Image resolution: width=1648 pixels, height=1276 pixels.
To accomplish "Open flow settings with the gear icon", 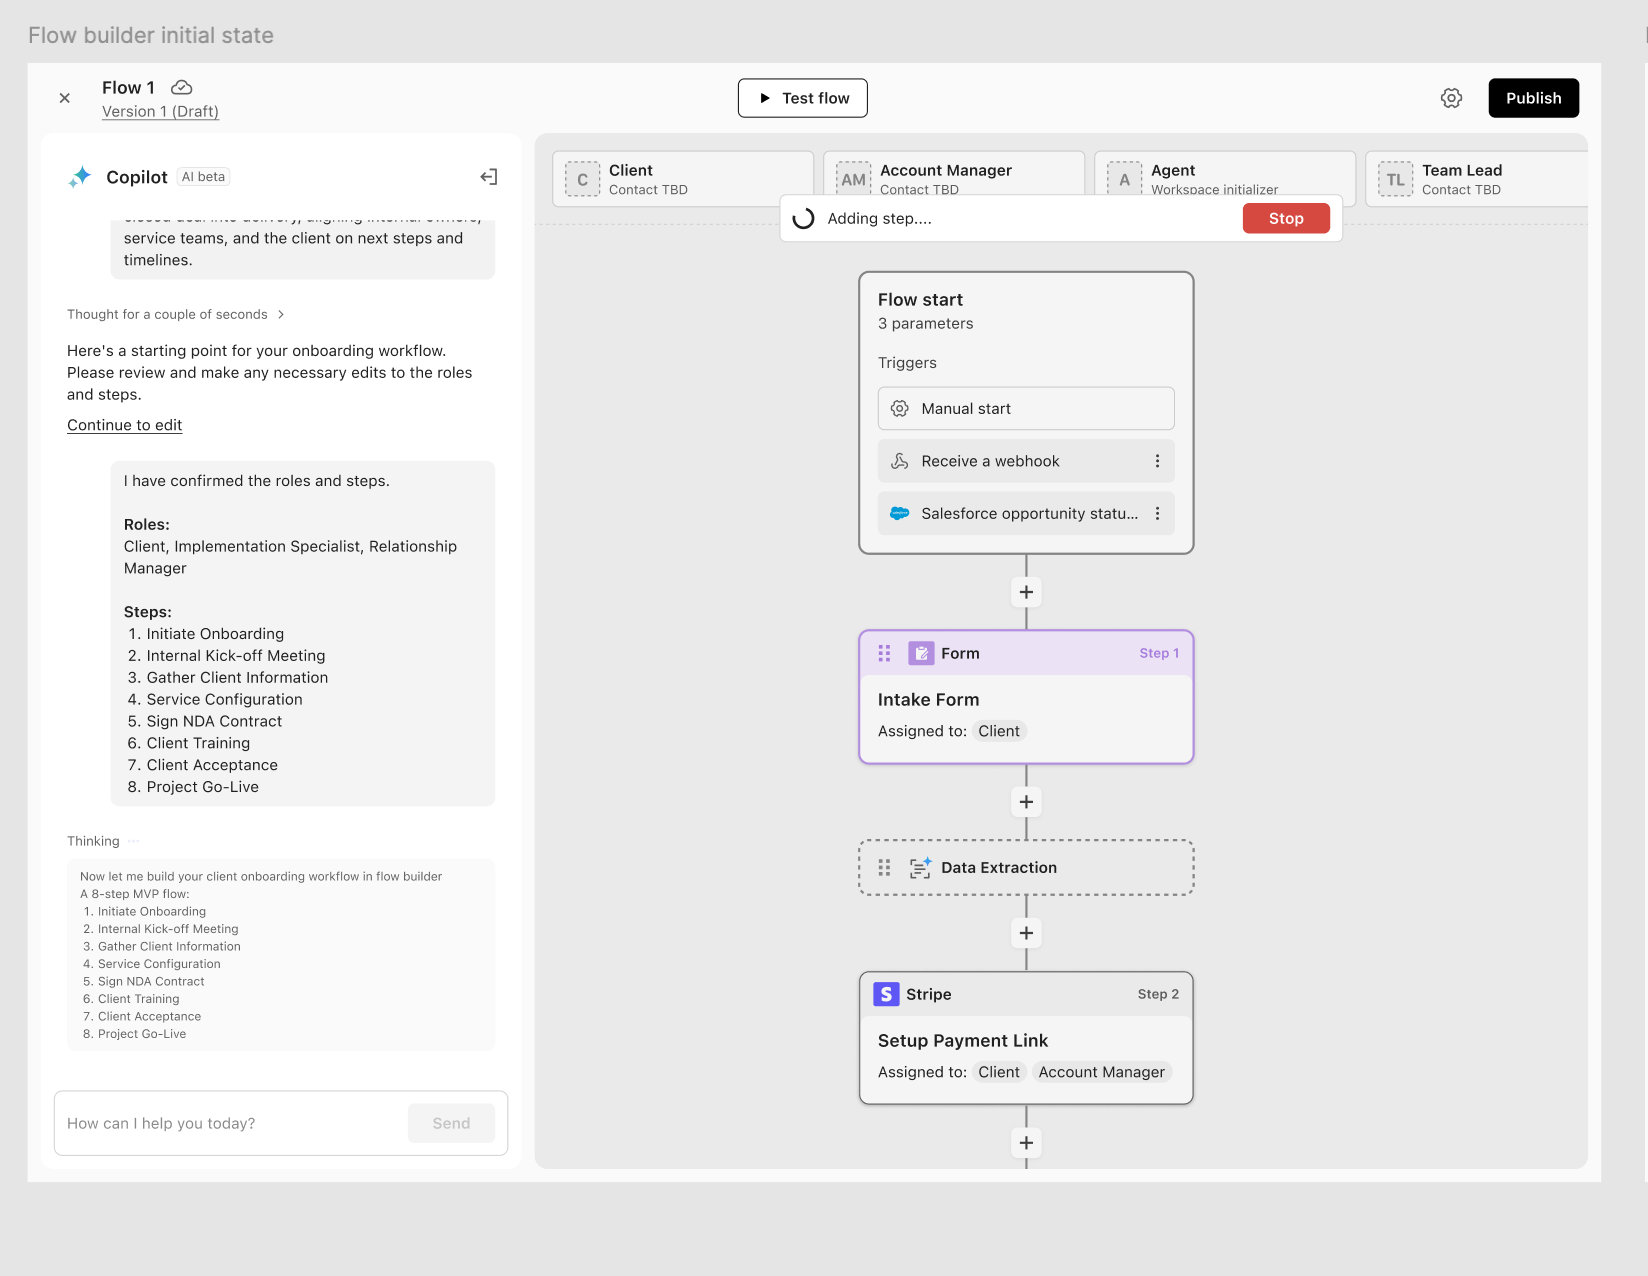I will (1451, 98).
